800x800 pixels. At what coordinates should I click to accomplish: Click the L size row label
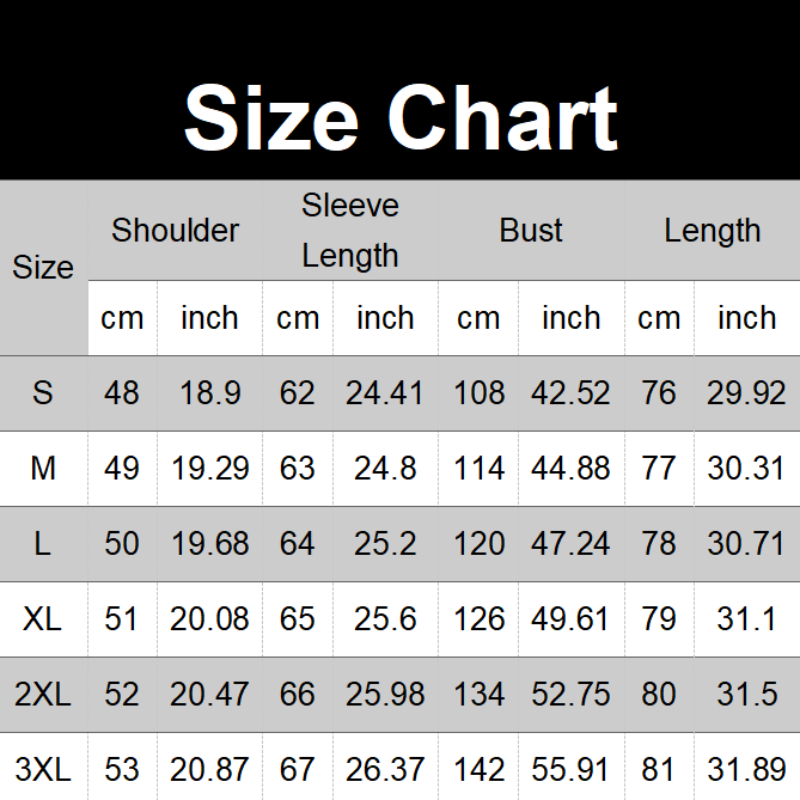tap(43, 543)
